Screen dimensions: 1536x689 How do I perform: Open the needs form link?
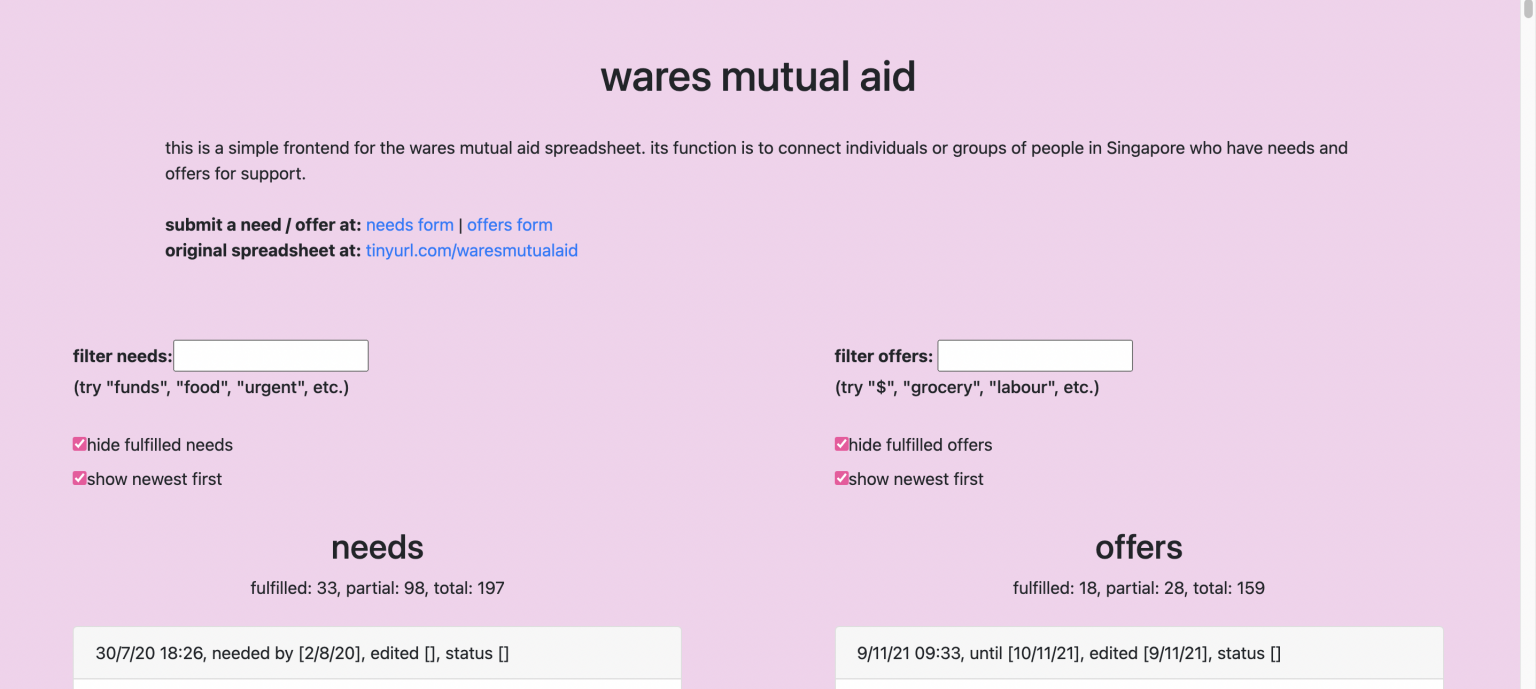point(409,224)
